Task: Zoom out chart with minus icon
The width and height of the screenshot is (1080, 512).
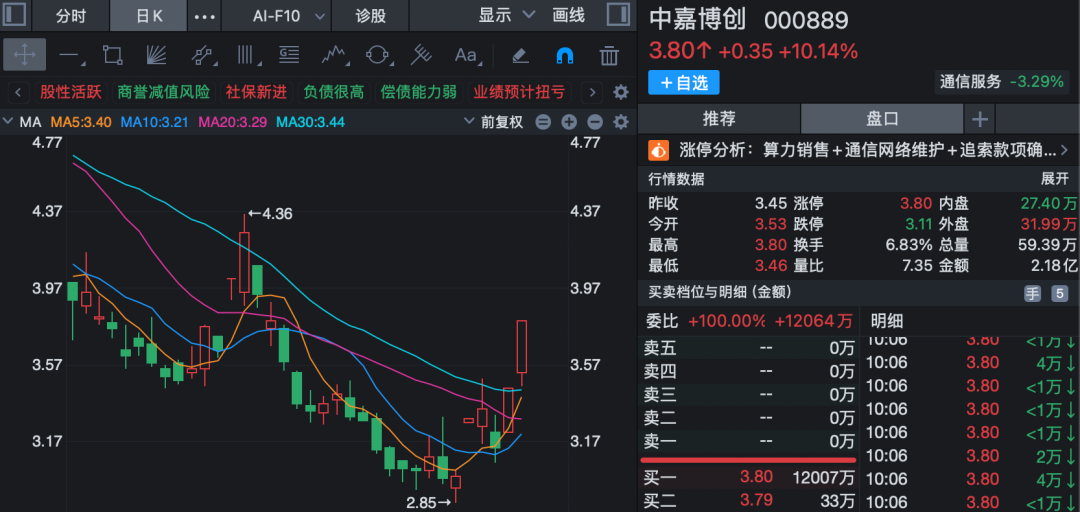Action: [x=595, y=123]
